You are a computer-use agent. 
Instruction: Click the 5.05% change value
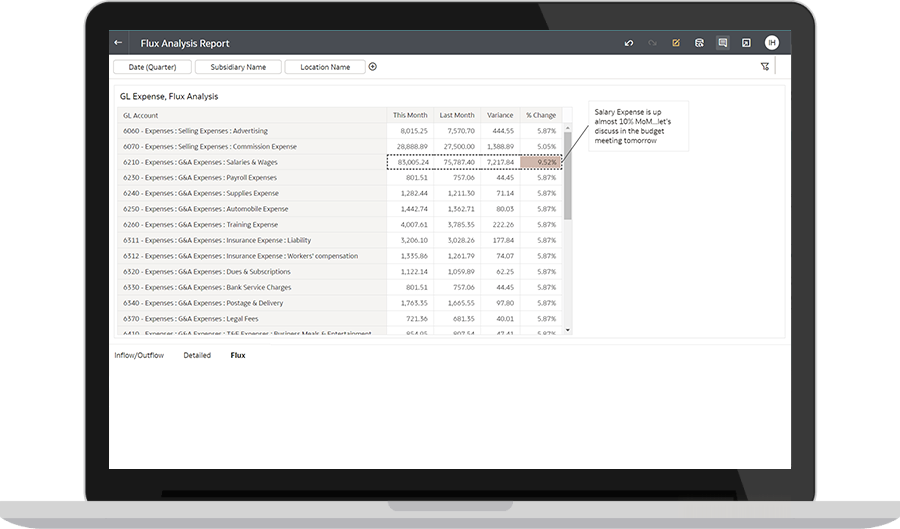point(546,146)
